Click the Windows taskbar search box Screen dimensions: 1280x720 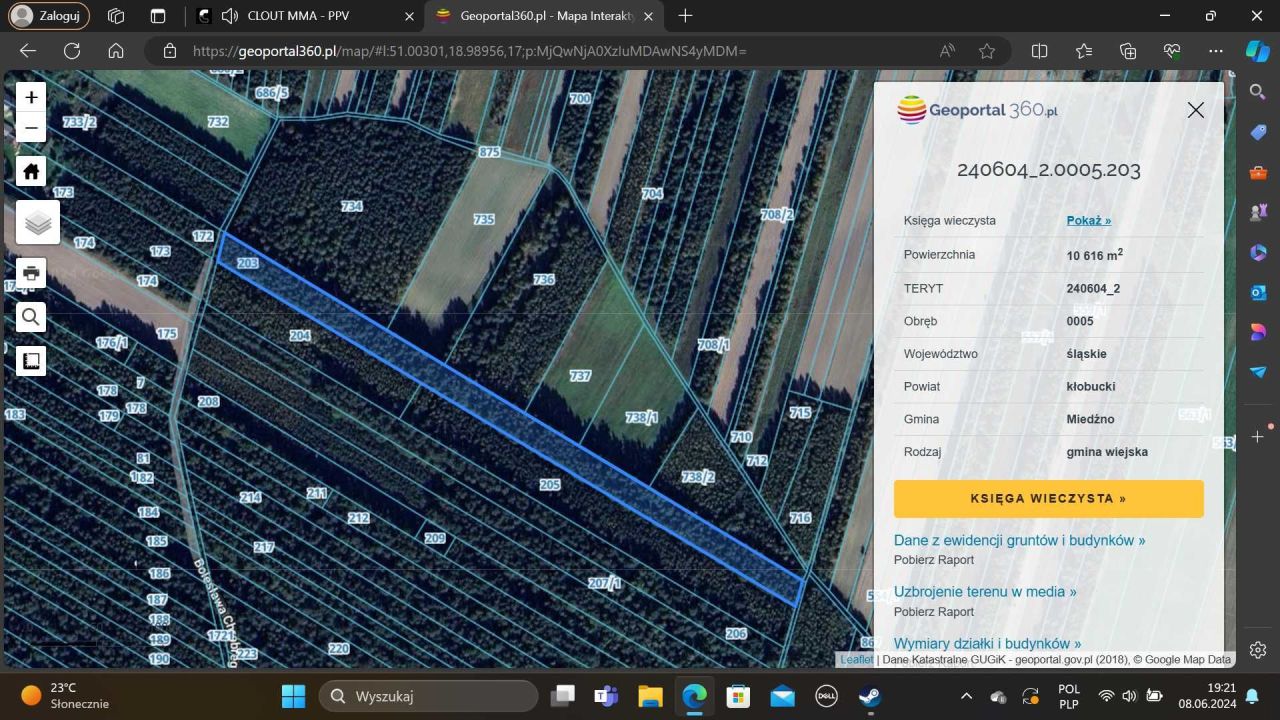(428, 696)
